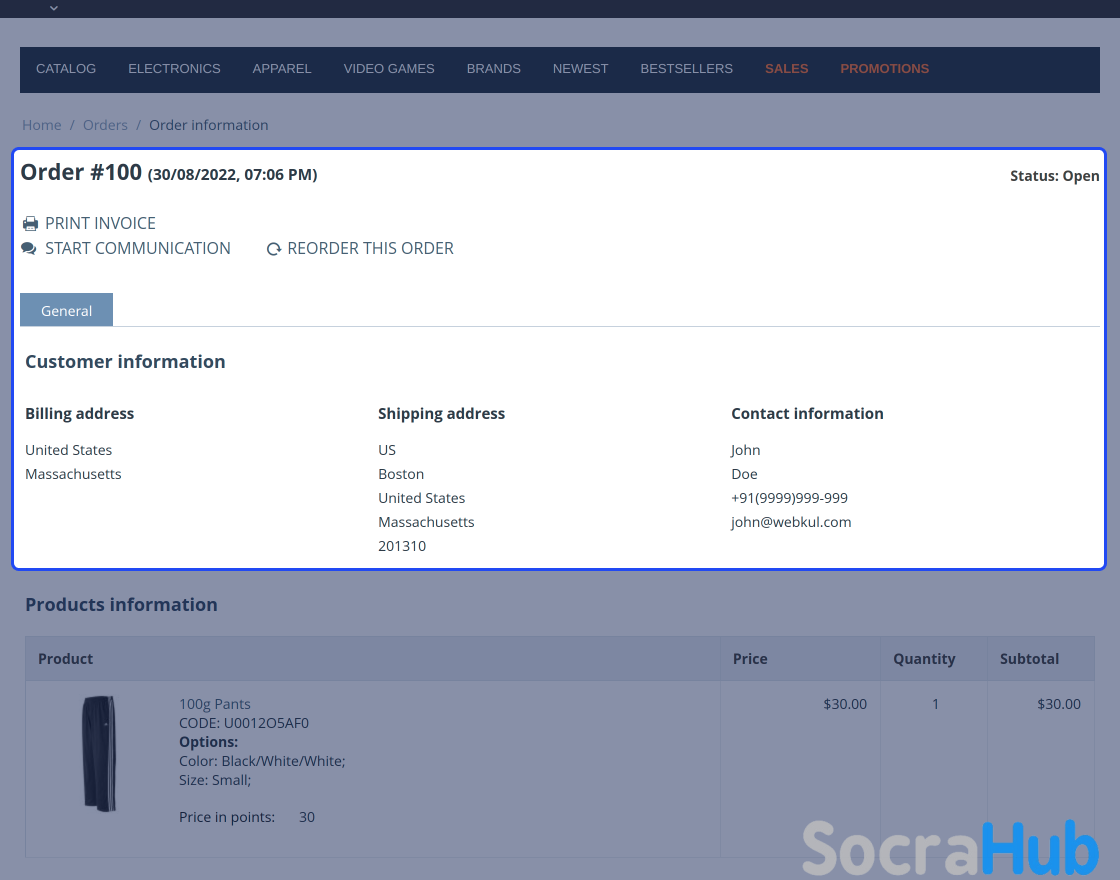Image resolution: width=1120 pixels, height=880 pixels.
Task: Click the printer icon beside Print Invoice
Action: [x=30, y=224]
